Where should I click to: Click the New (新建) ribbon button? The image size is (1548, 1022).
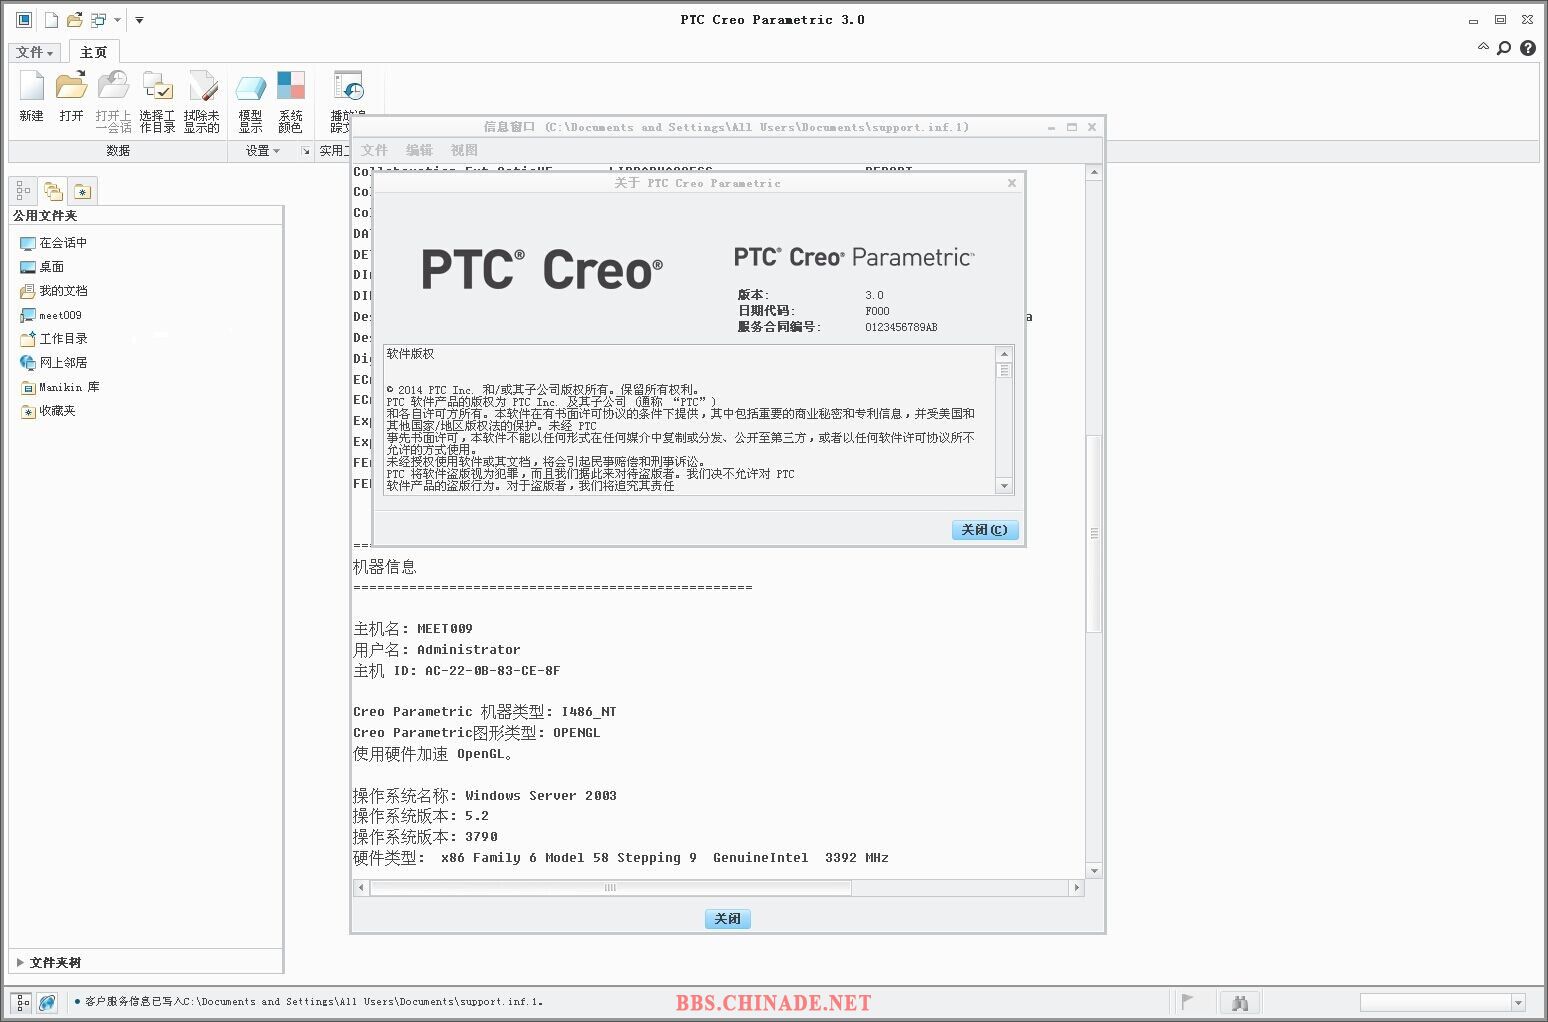click(x=31, y=98)
